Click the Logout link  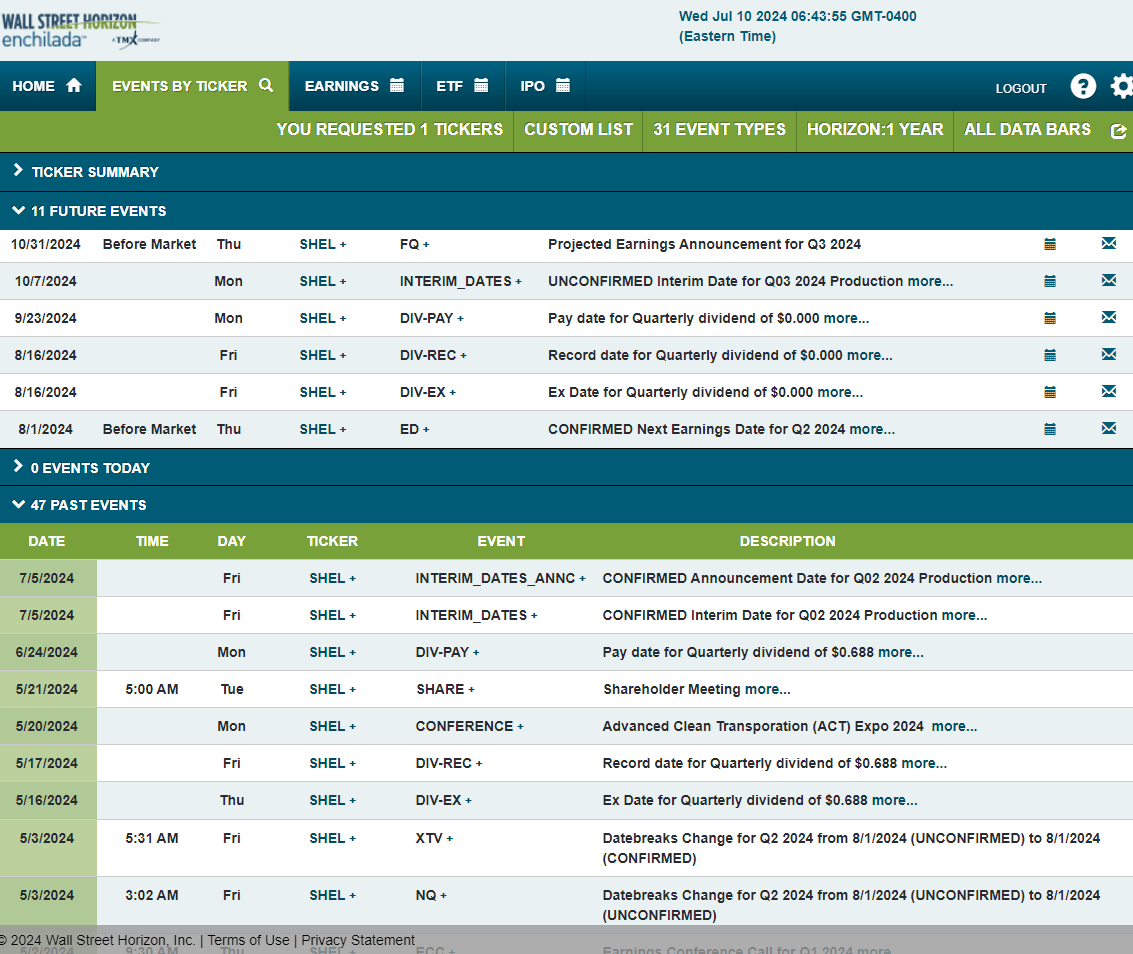coord(1021,89)
